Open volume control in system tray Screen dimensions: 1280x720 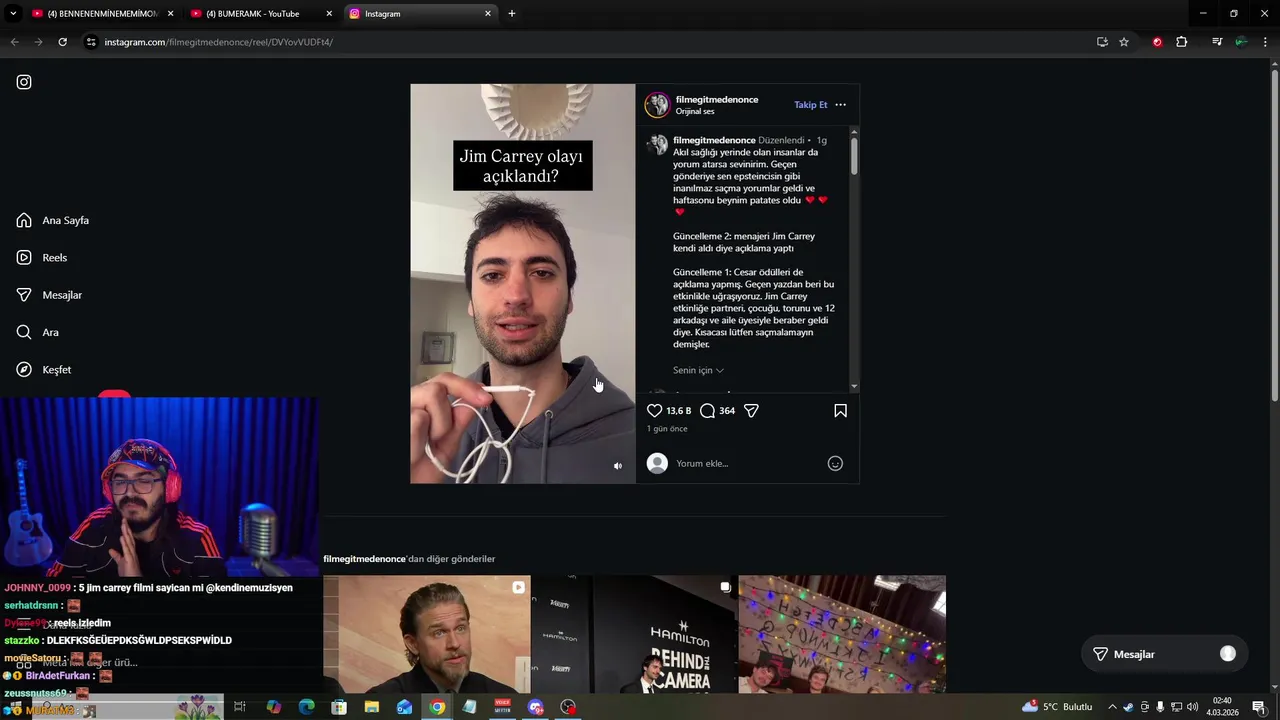pos(1192,707)
